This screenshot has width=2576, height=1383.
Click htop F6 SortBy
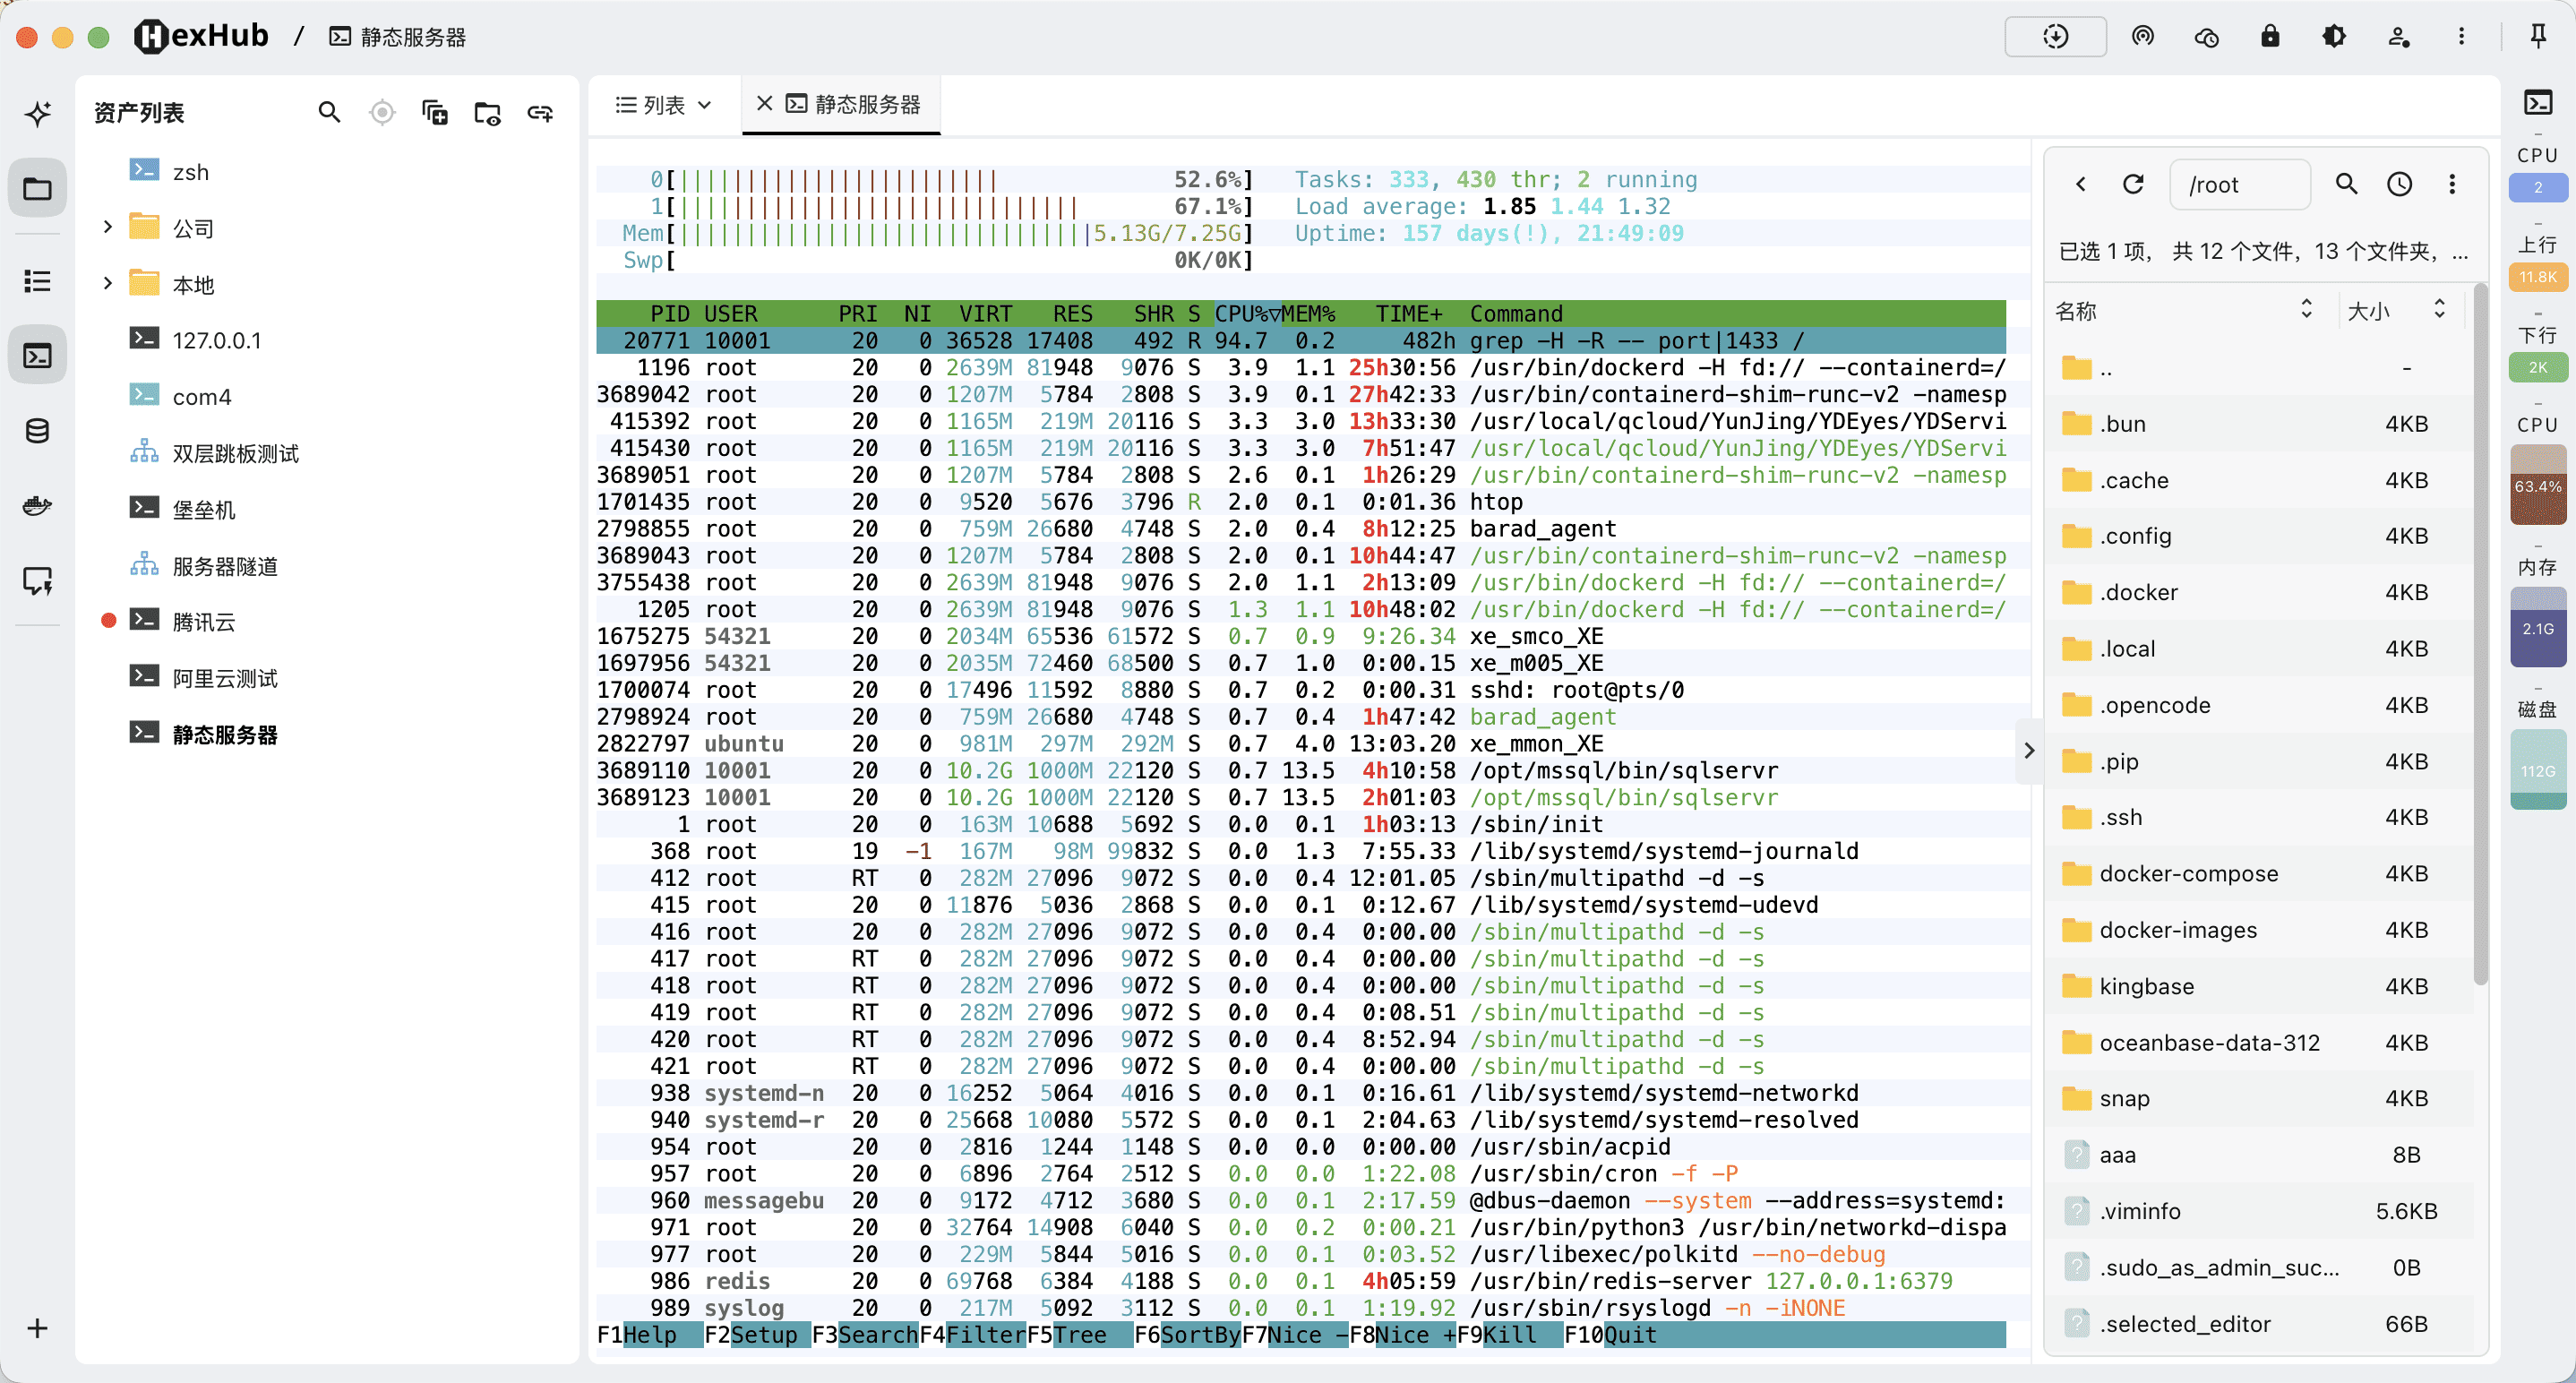(x=1188, y=1335)
